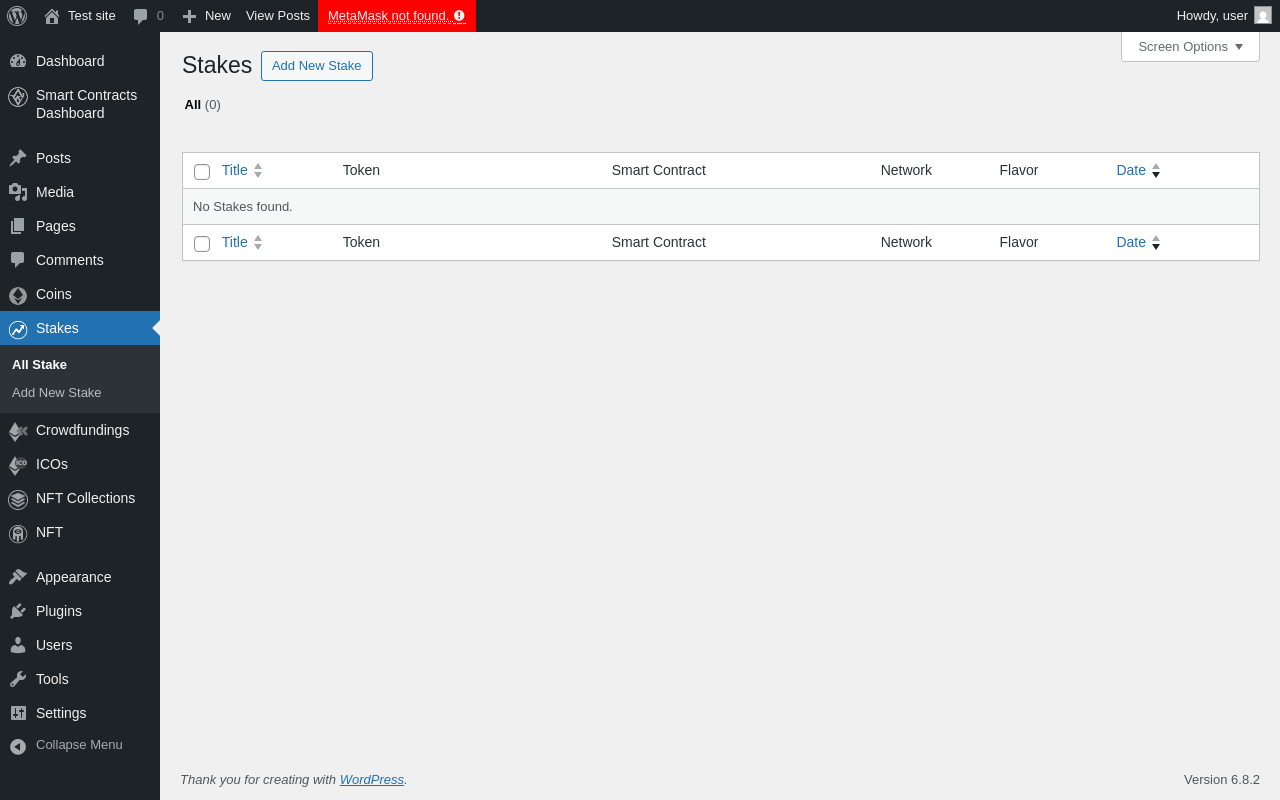Click the home icon beside Test site

pos(52,16)
